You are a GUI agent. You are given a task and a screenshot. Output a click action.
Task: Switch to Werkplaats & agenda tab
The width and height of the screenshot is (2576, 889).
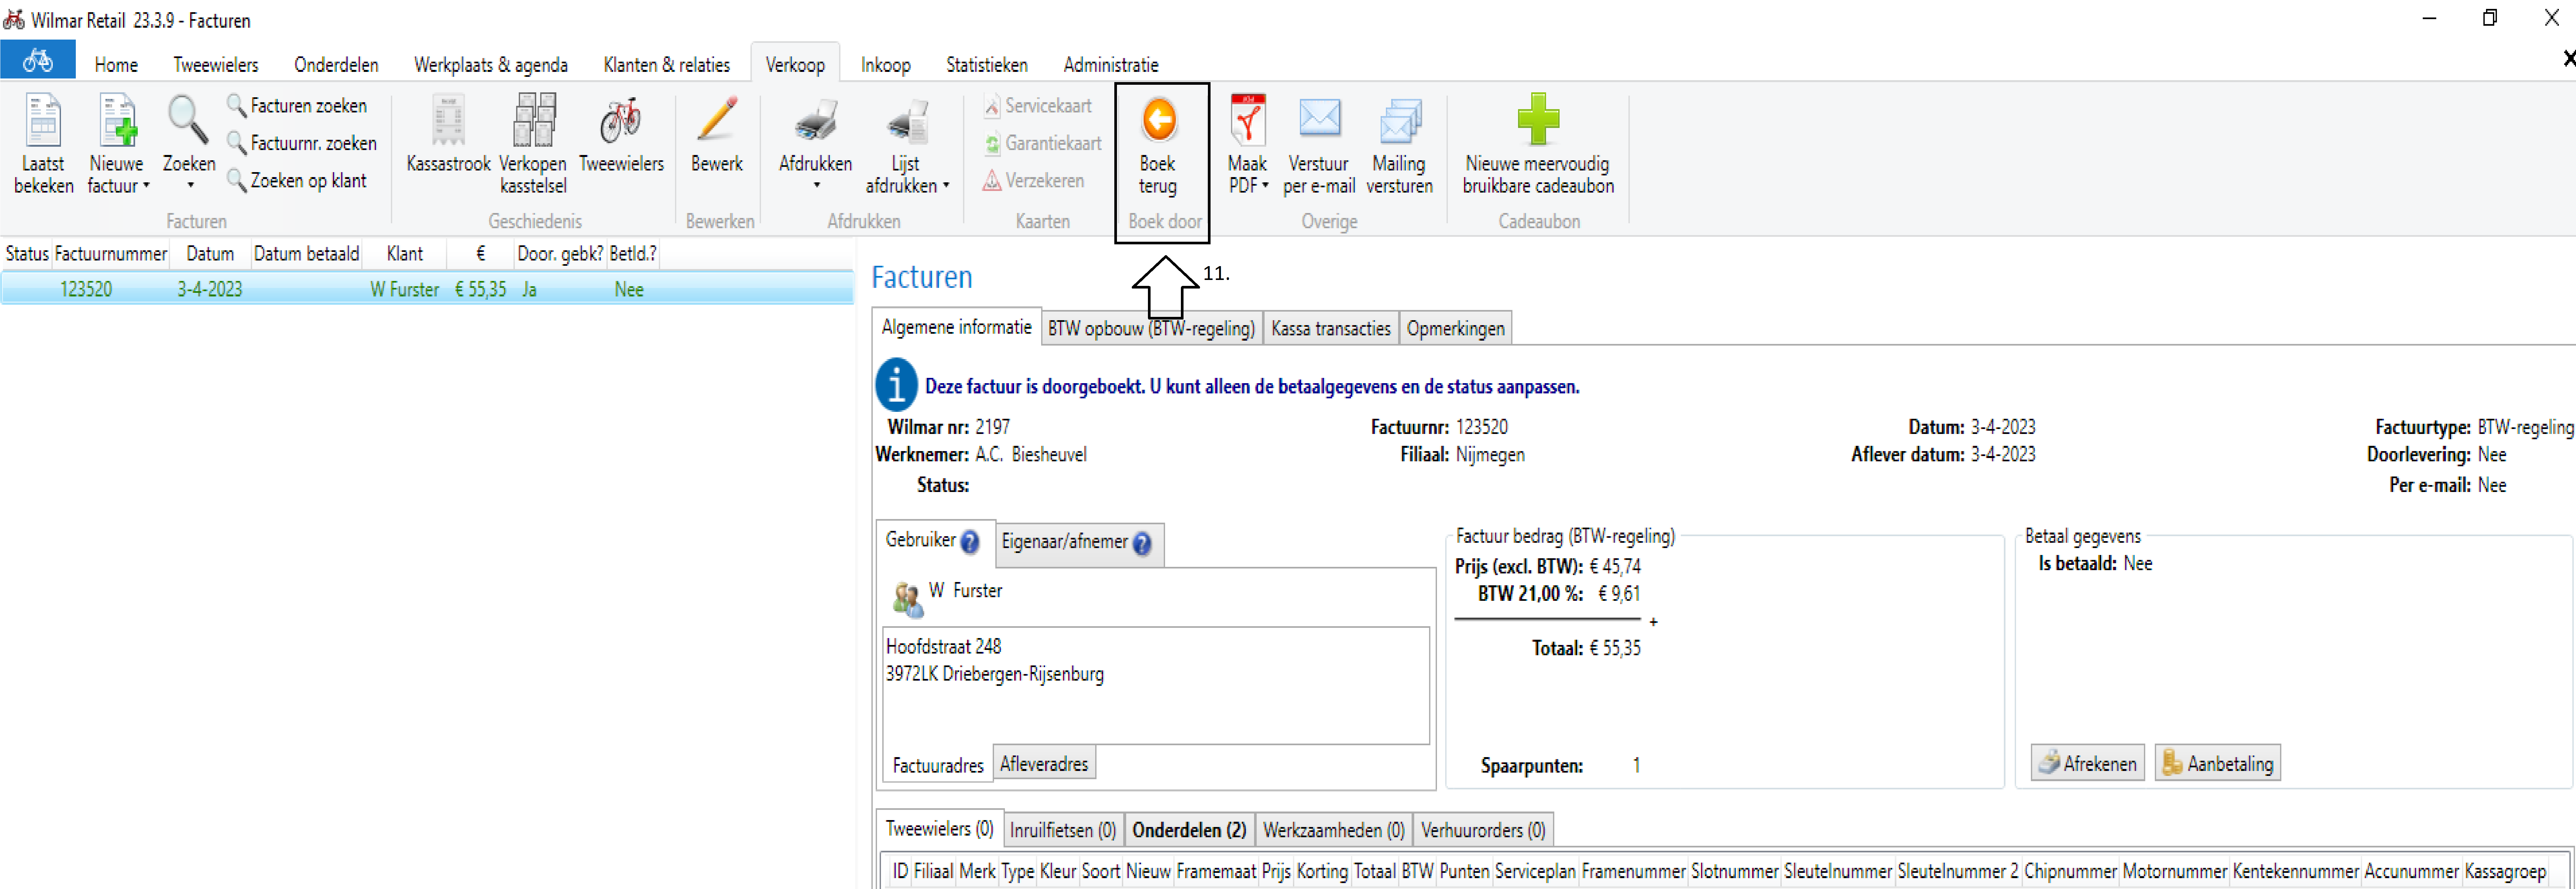tap(491, 65)
